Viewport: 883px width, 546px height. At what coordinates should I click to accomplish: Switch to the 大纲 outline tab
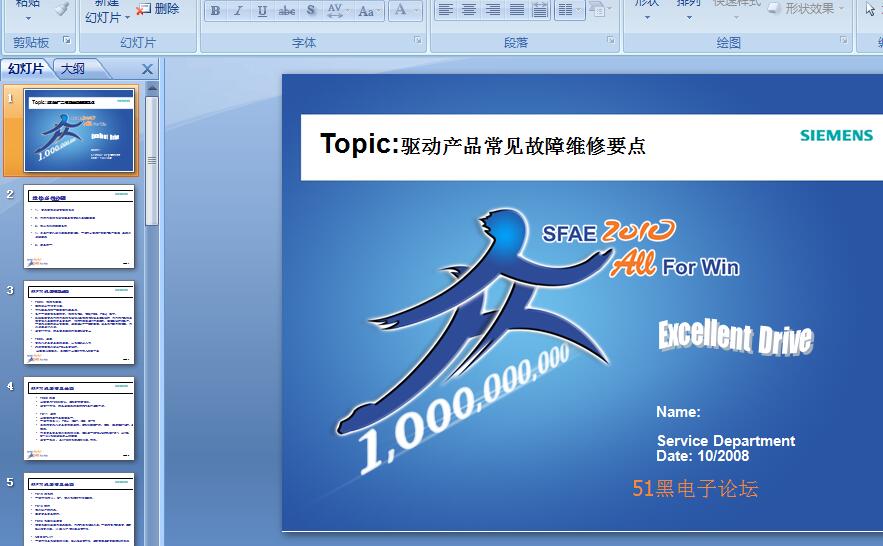74,69
